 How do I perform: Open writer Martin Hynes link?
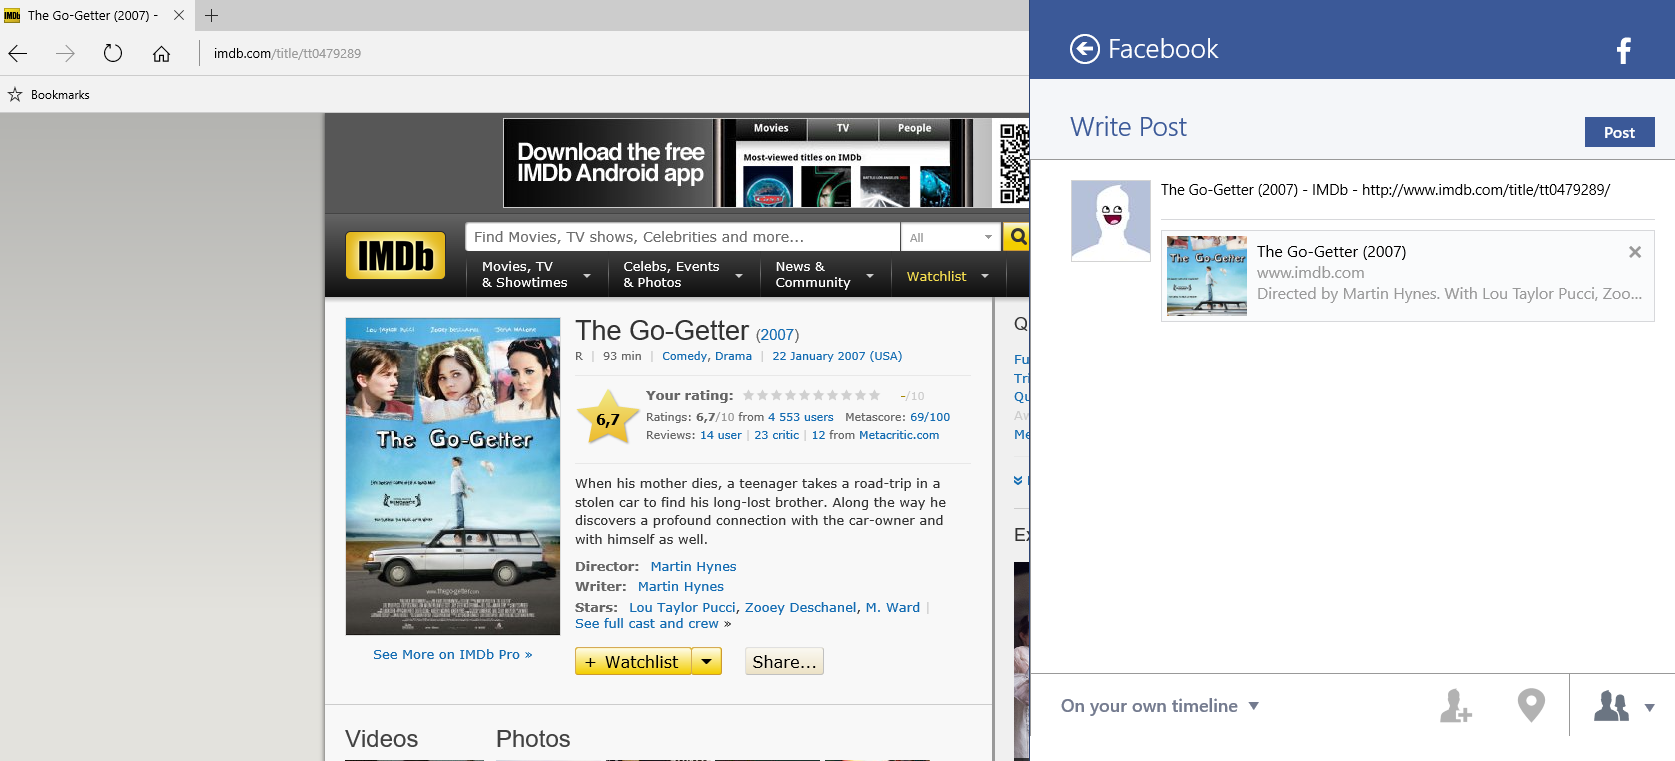[681, 586]
